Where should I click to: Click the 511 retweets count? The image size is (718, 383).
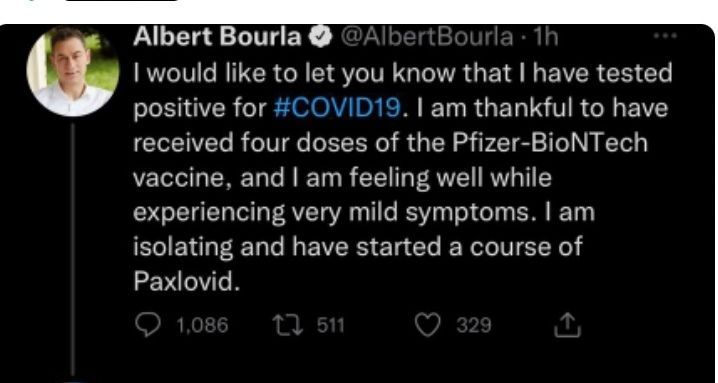331,326
